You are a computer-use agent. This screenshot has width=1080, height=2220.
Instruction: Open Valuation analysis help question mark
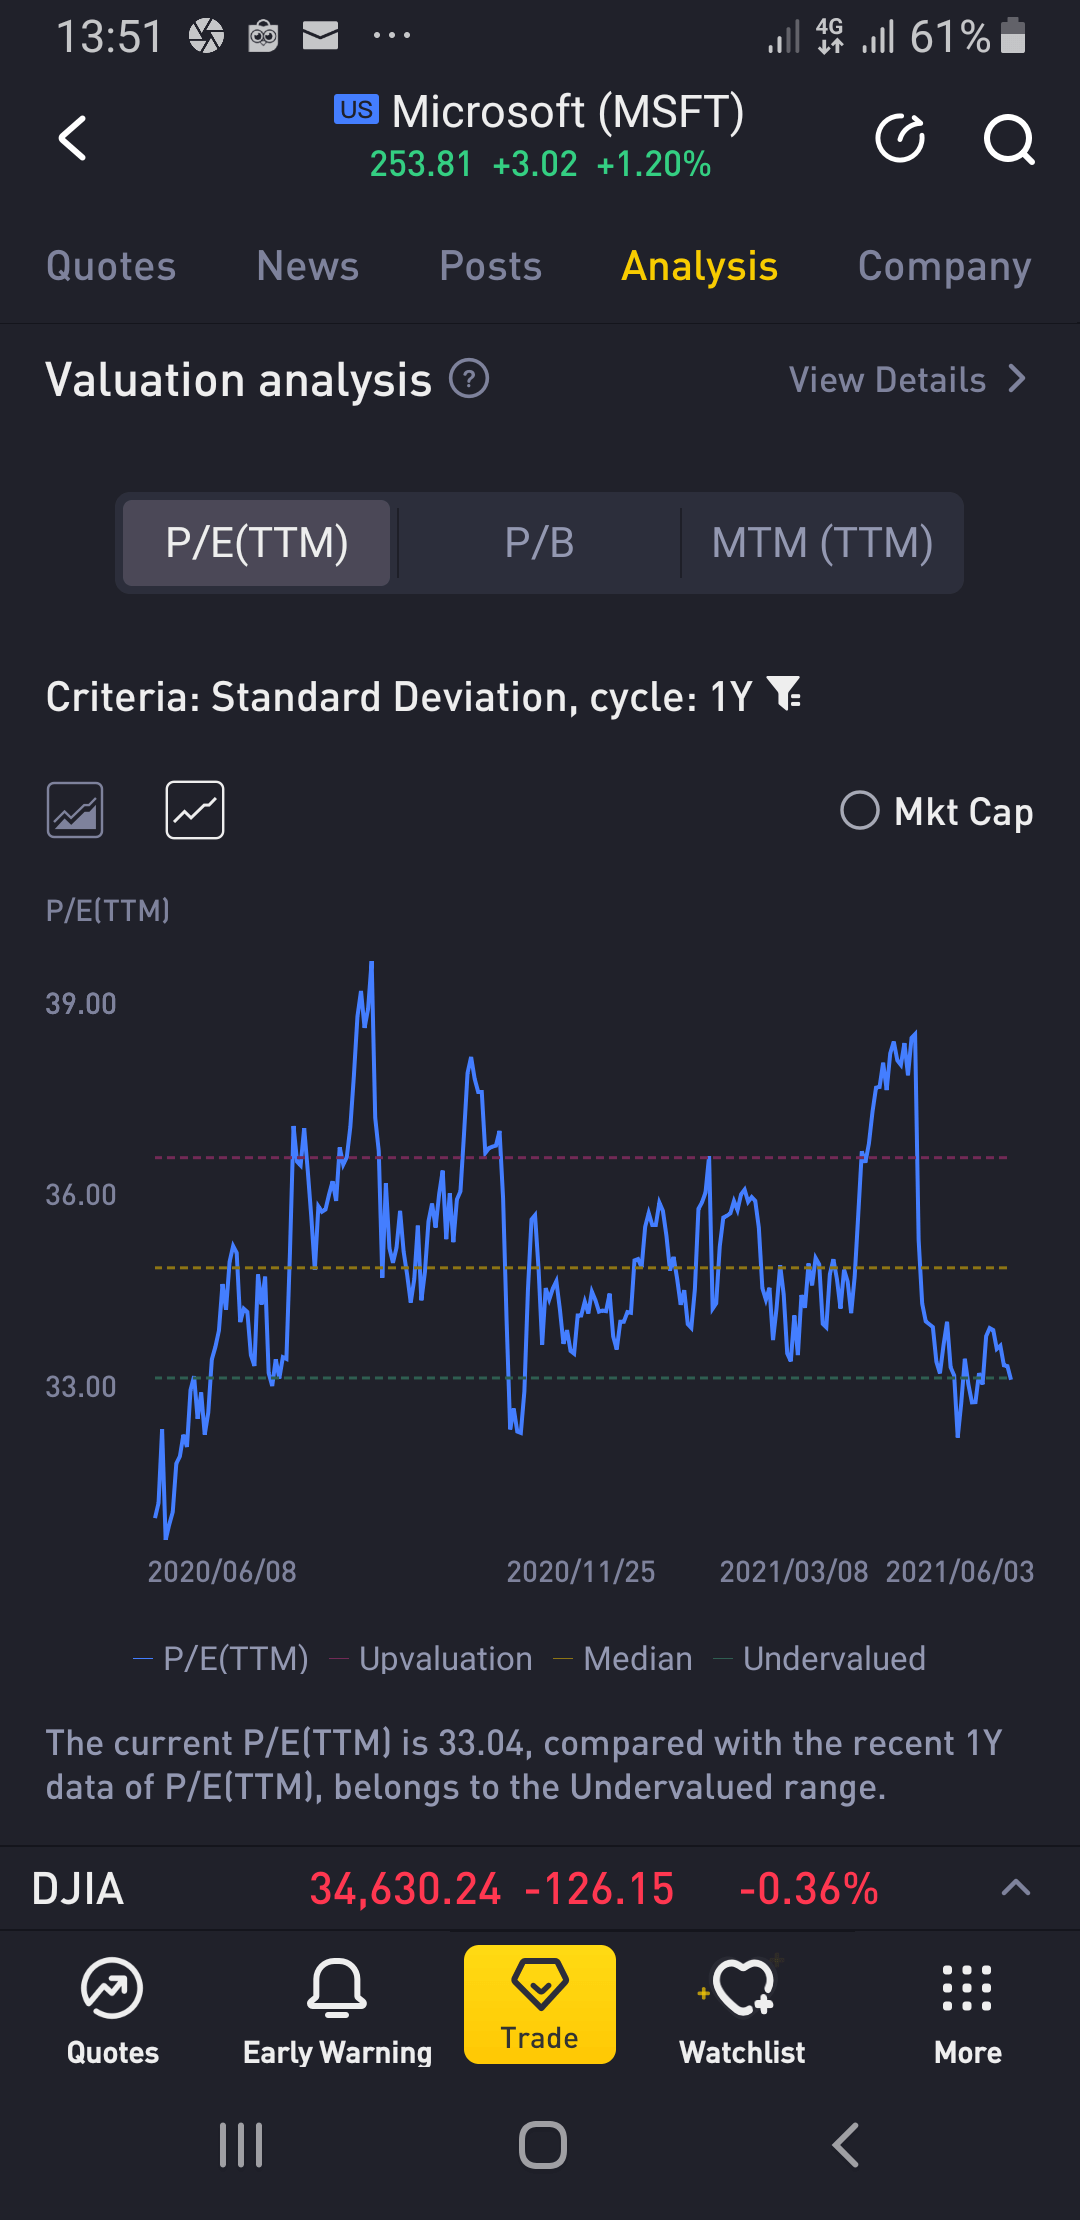(469, 379)
